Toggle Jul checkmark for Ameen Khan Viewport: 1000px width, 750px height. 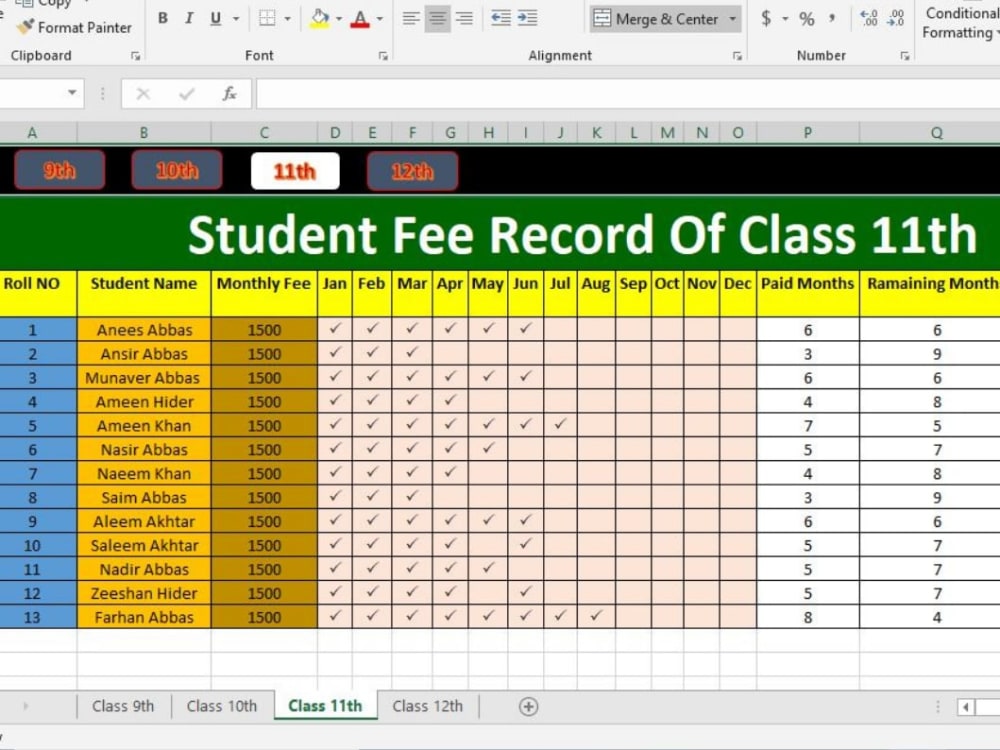[560, 425]
